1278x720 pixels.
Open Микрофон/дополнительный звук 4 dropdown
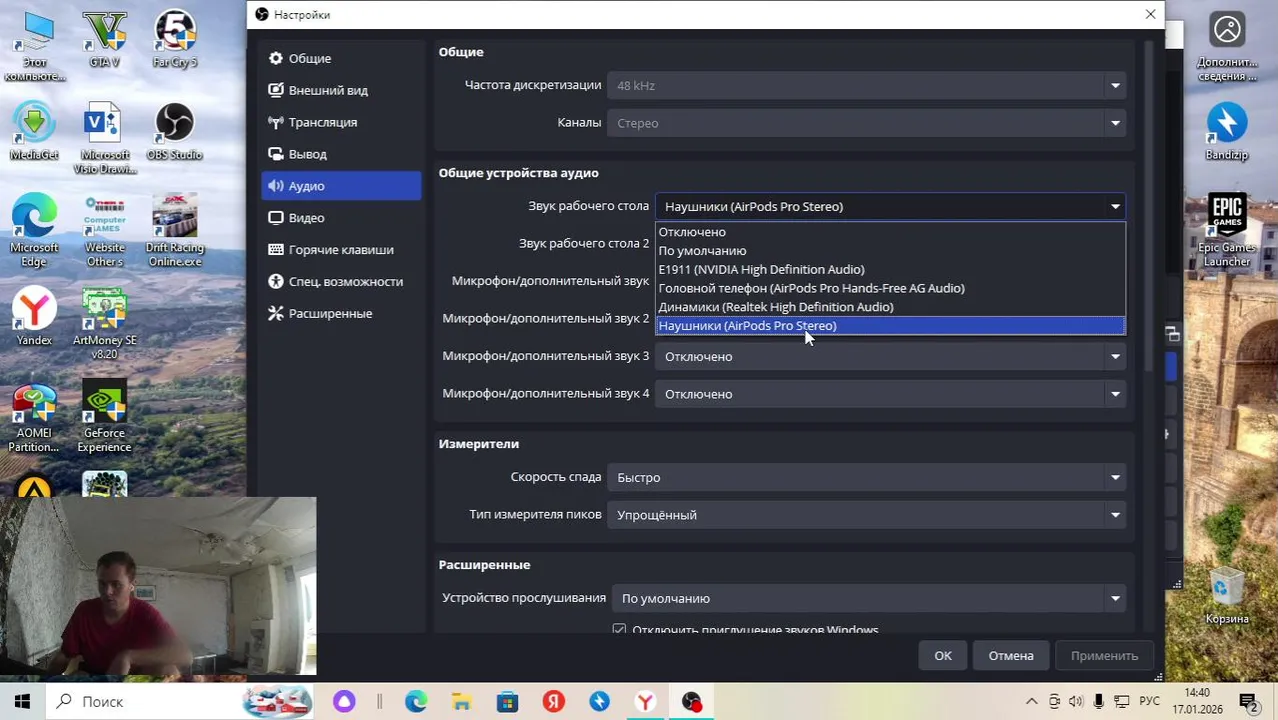click(890, 394)
